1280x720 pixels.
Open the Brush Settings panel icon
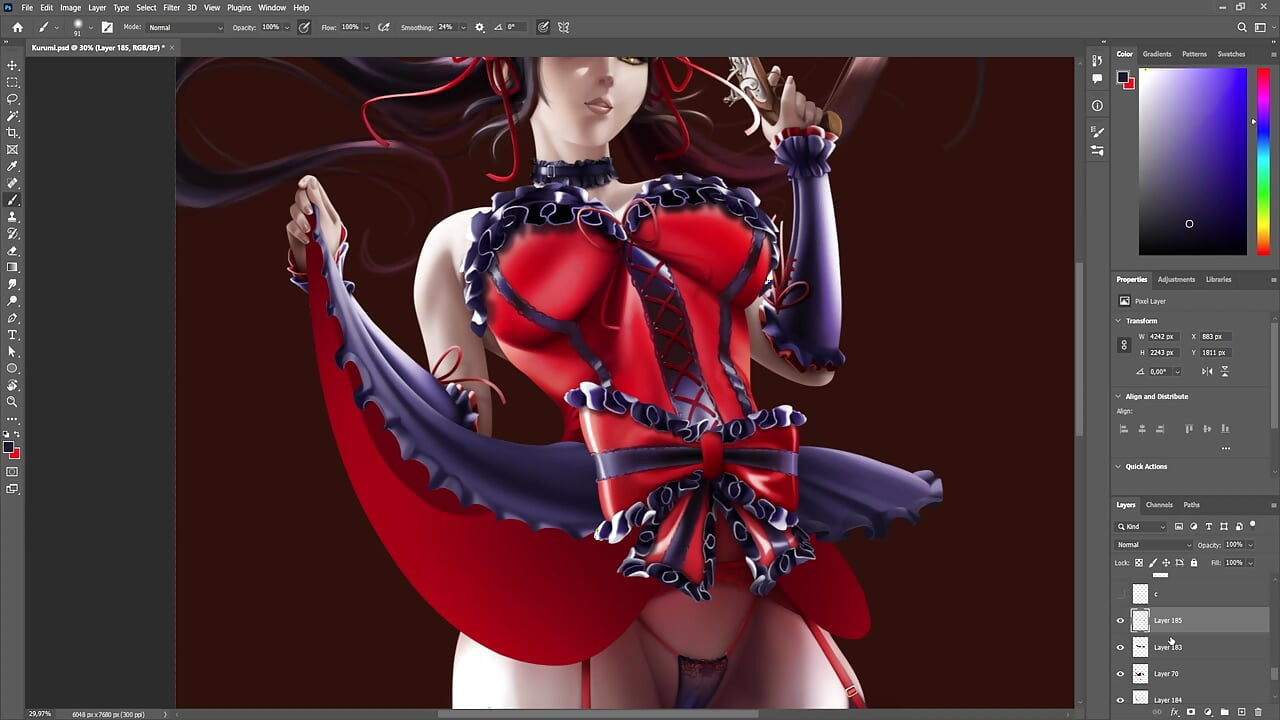tap(1097, 132)
